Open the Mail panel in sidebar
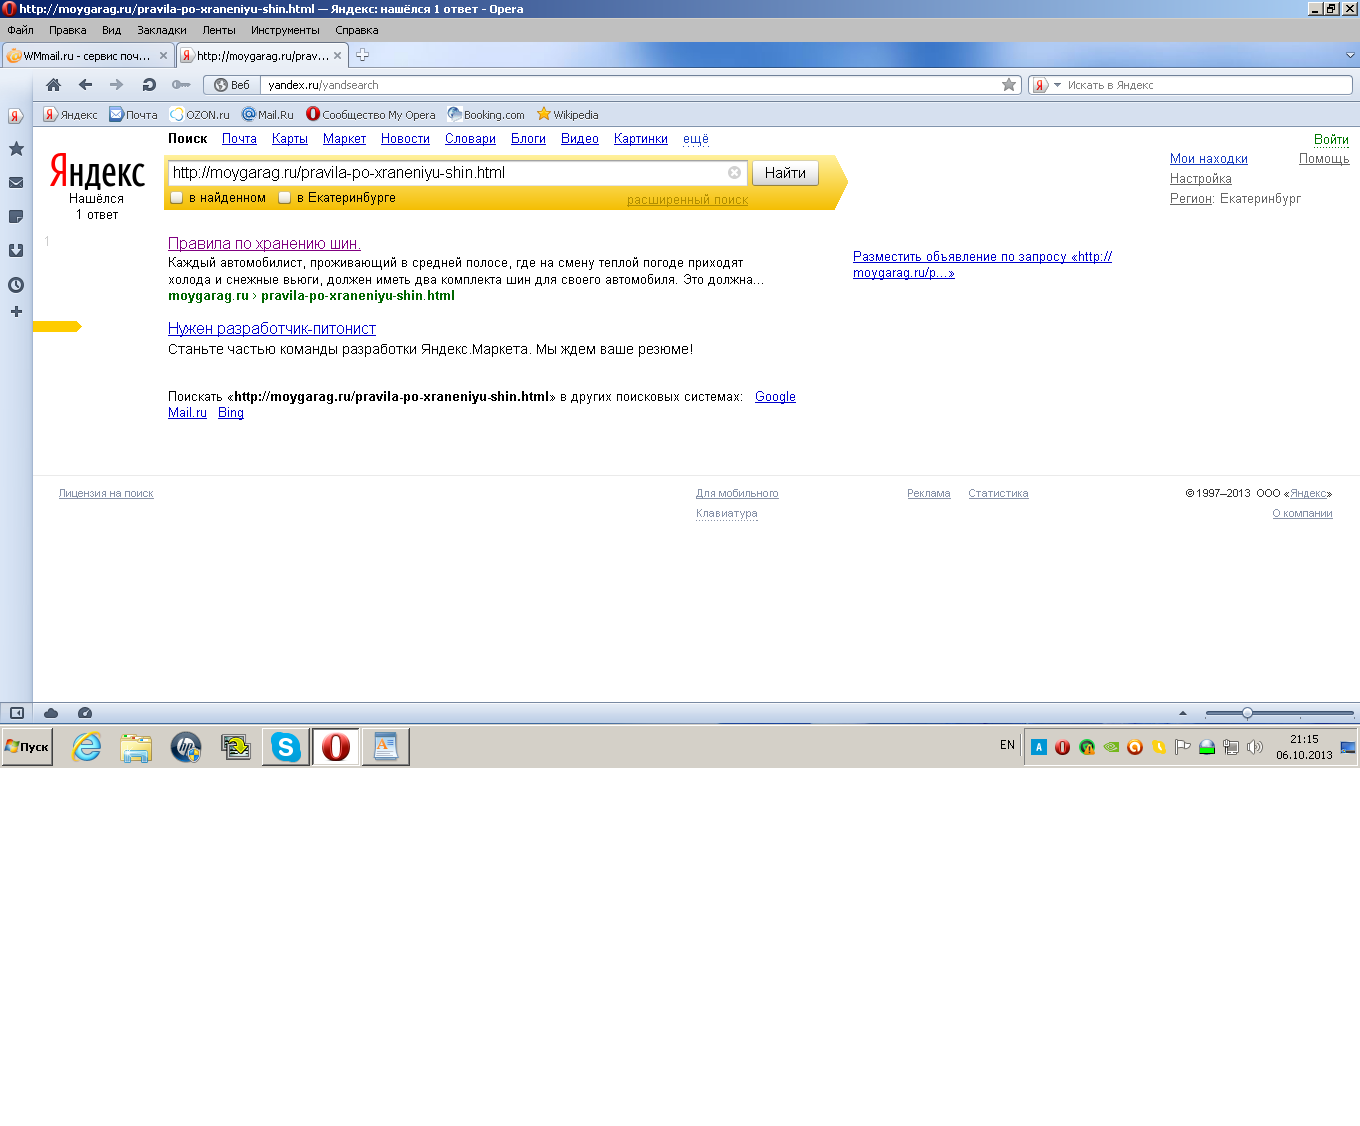Image resolution: width=1360 pixels, height=1126 pixels. point(16,183)
